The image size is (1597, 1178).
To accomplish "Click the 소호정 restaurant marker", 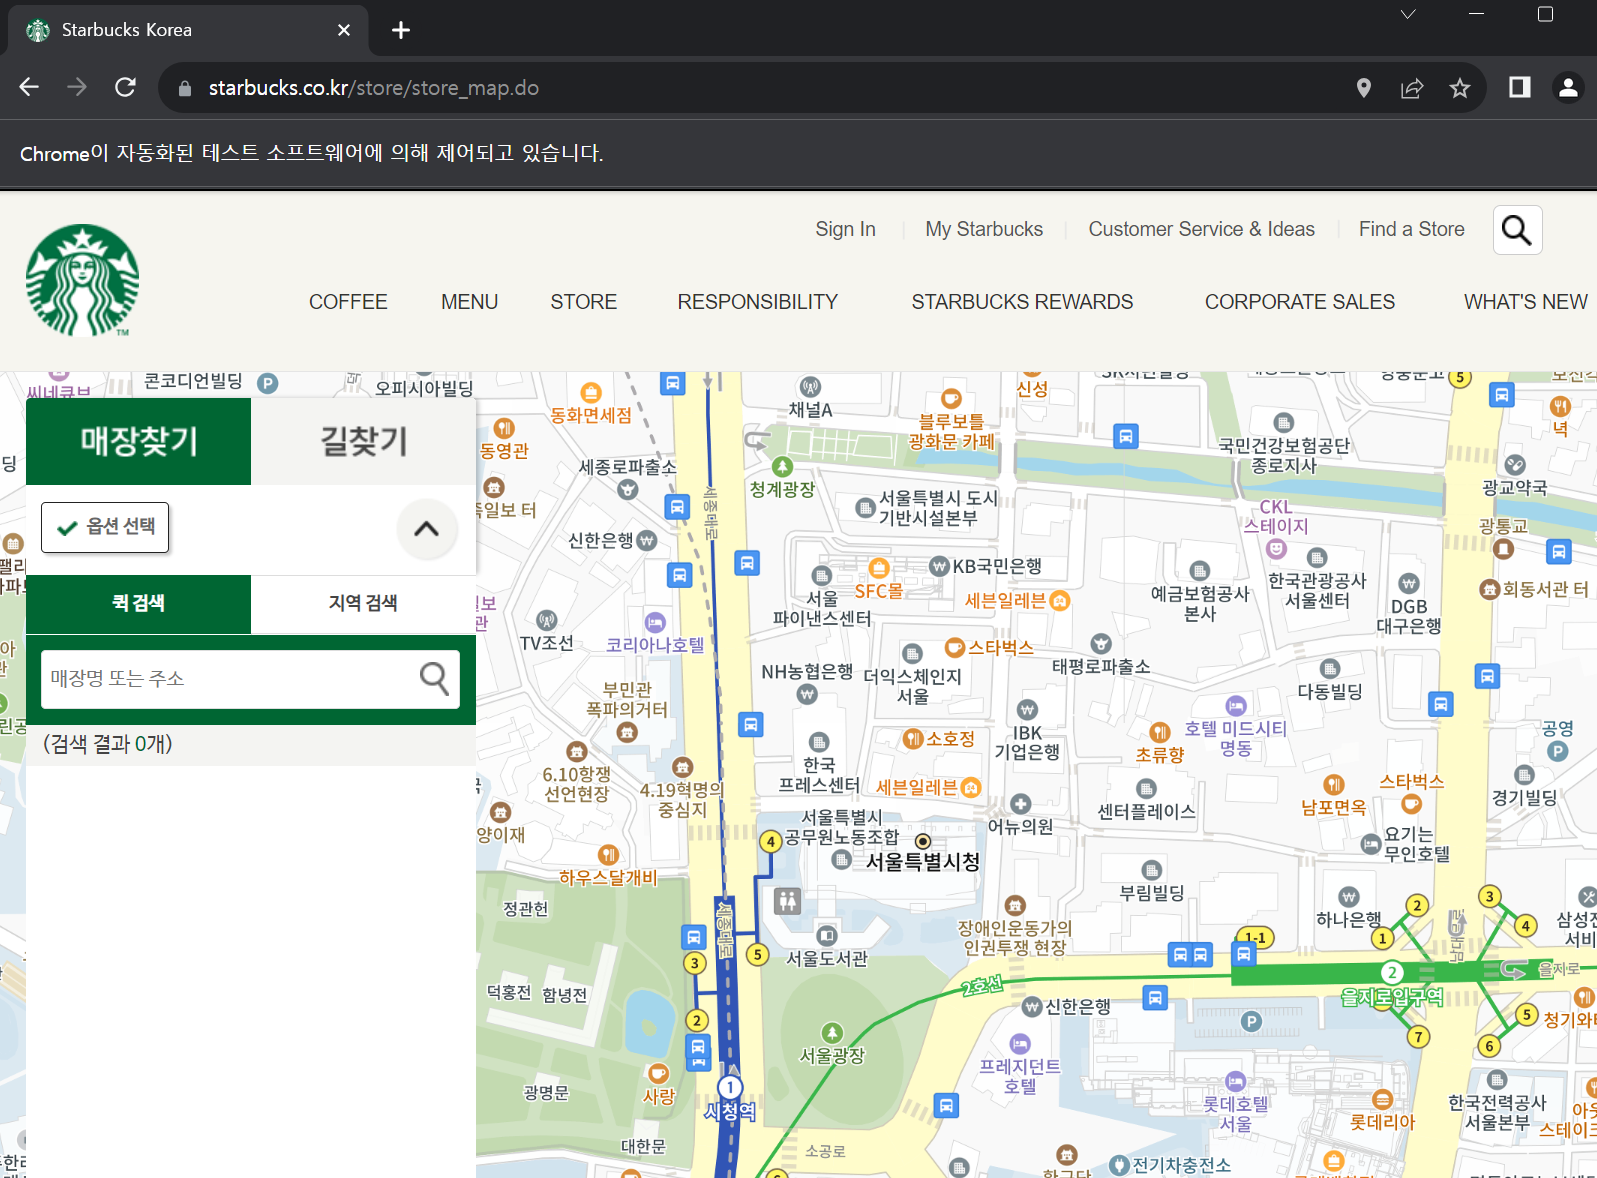I will tap(913, 739).
